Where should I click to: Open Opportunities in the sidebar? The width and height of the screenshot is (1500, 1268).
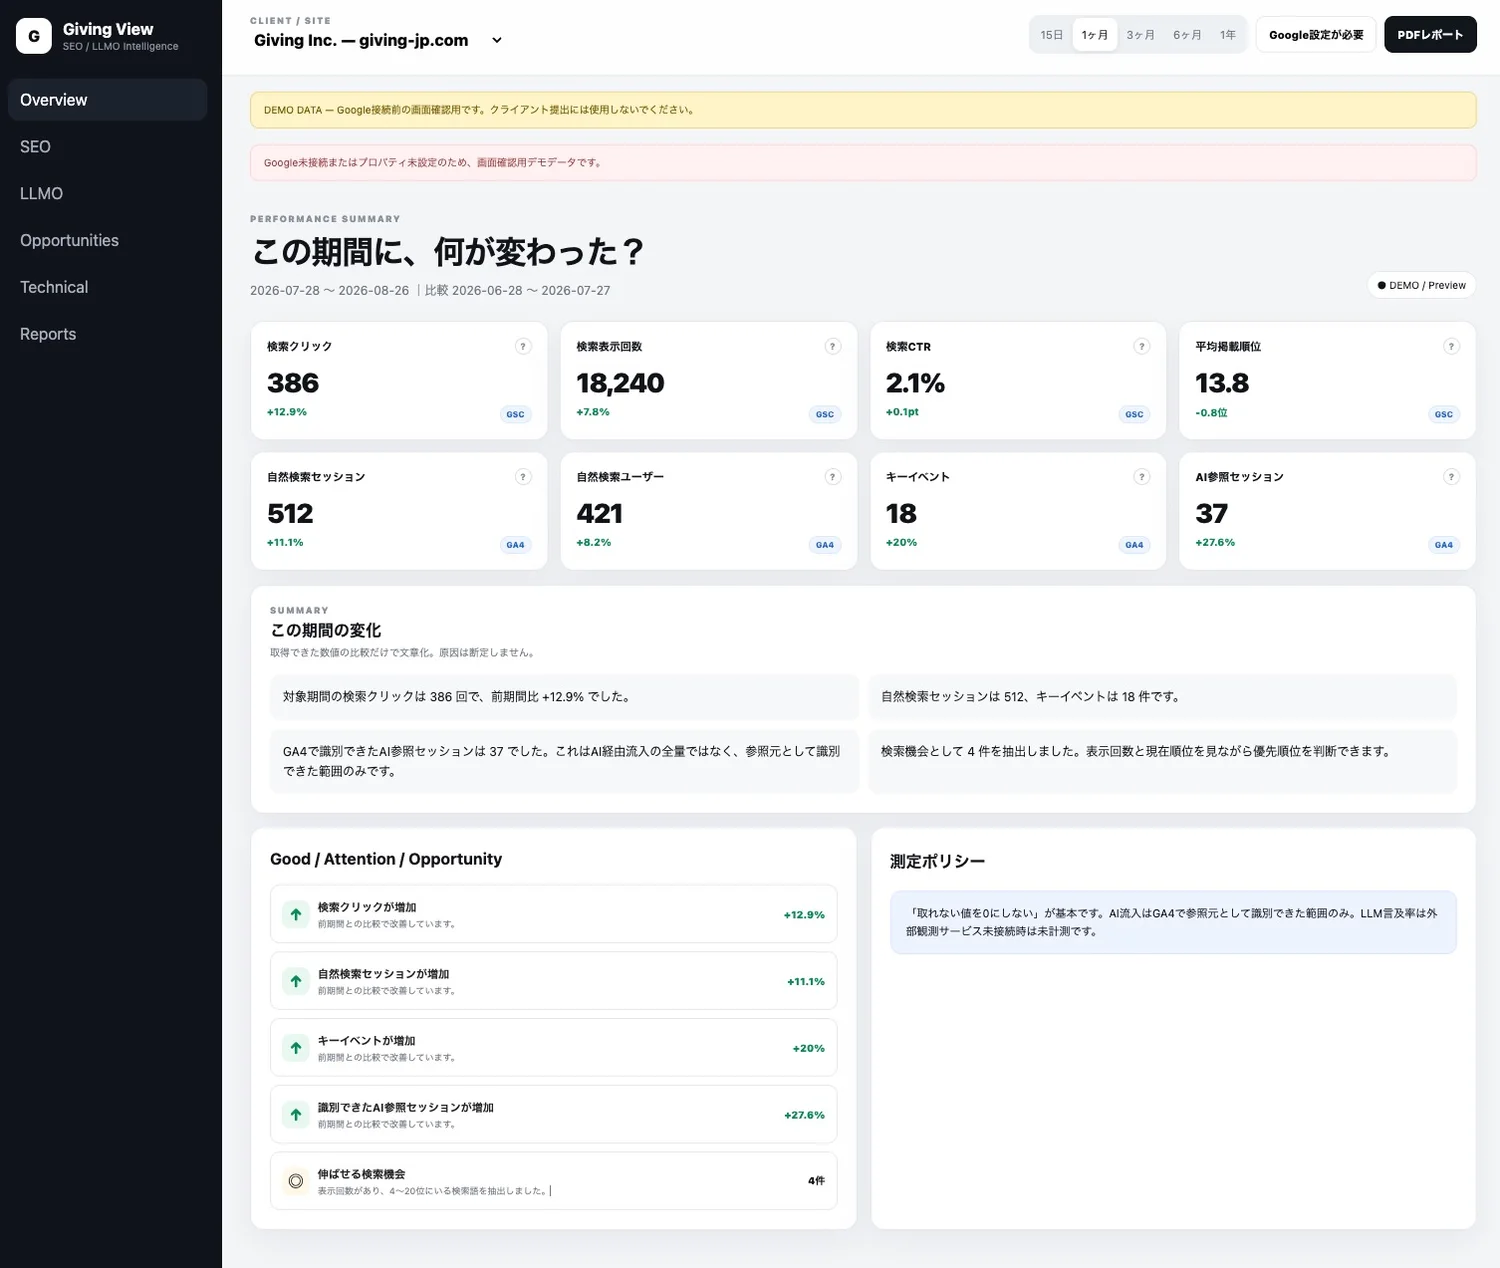pos(107,240)
